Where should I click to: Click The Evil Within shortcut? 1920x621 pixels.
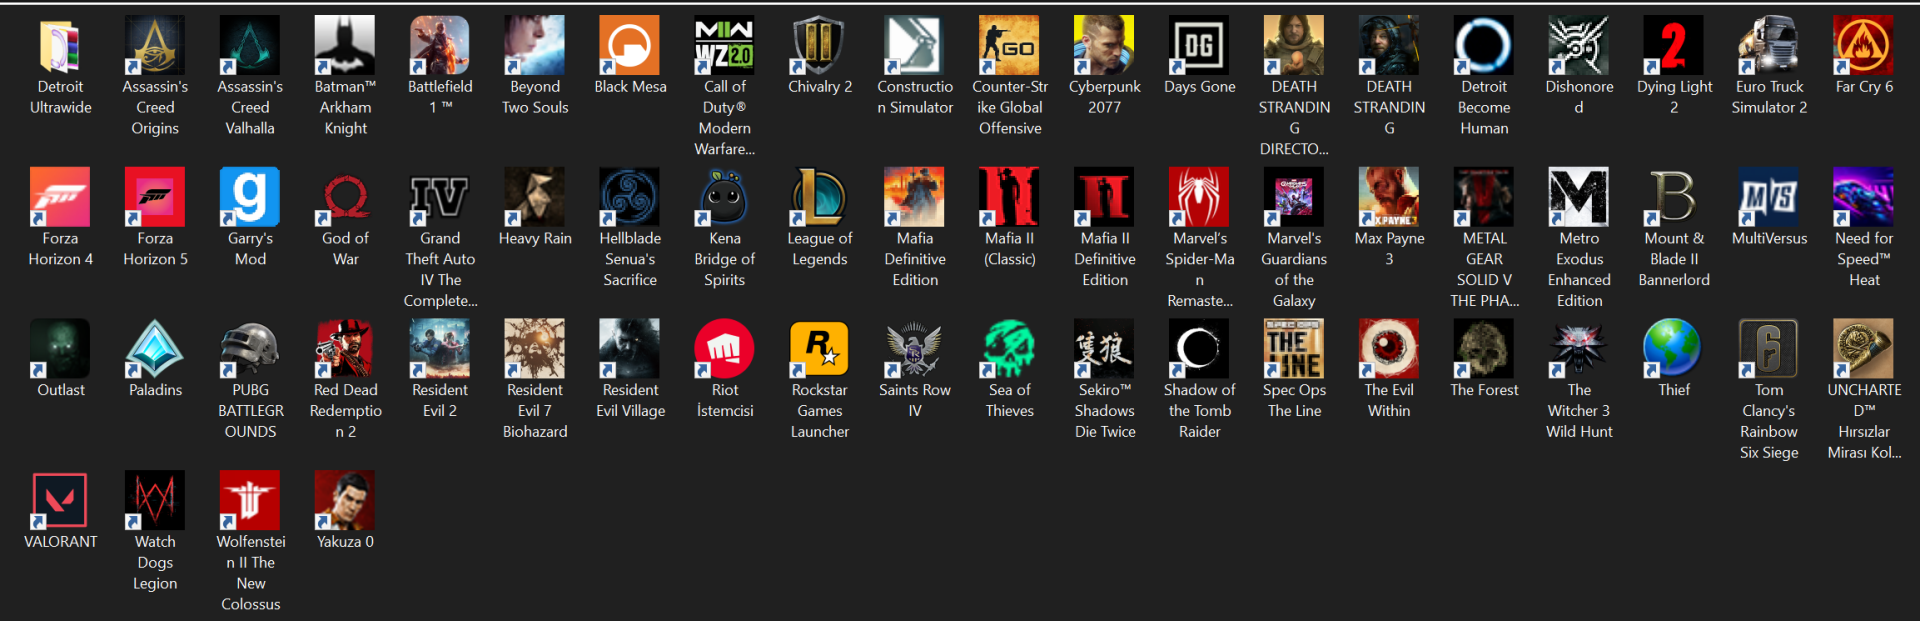1389,349
